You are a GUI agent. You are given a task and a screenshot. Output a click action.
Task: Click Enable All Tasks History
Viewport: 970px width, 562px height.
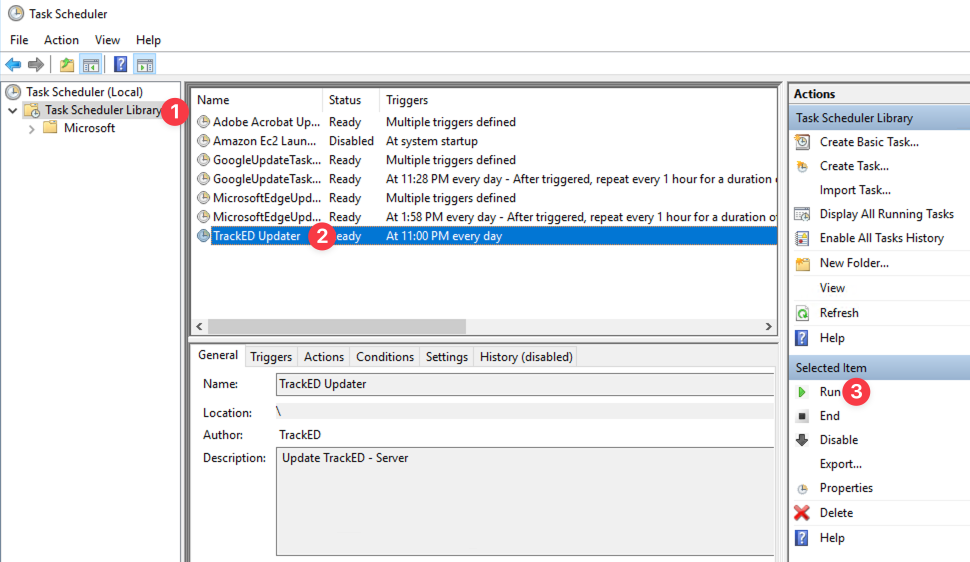point(881,238)
